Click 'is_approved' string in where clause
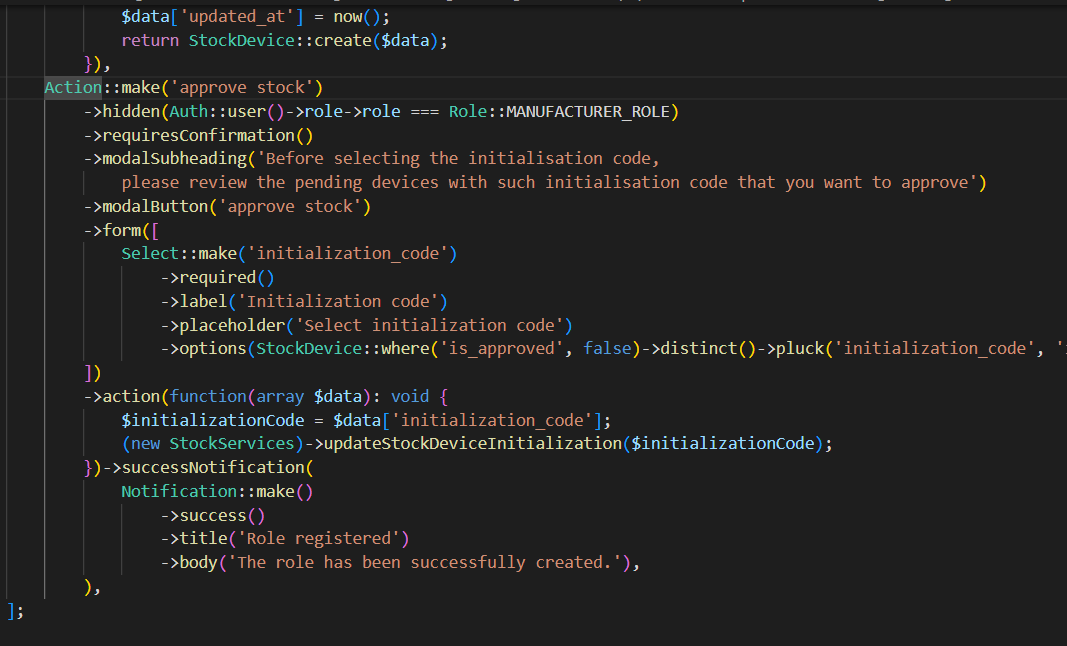Viewport: 1067px width, 646px height. (502, 349)
